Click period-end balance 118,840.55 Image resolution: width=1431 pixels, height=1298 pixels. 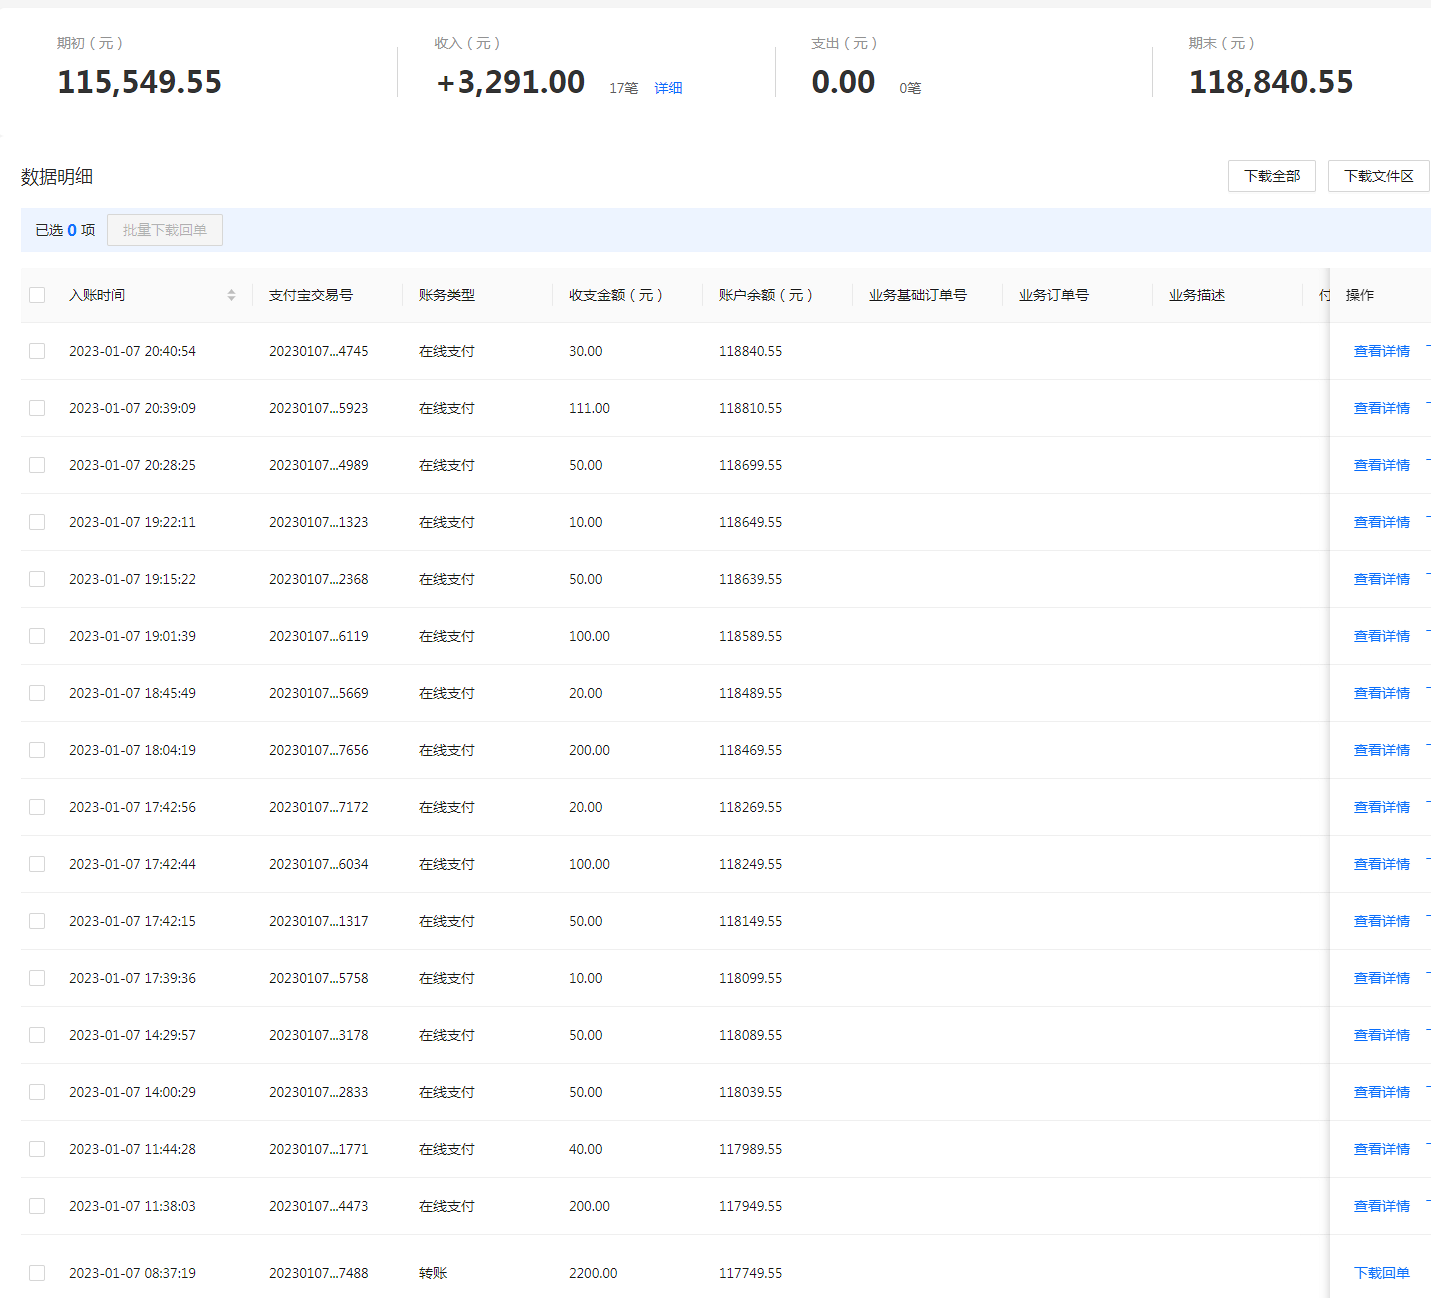[x=1271, y=82]
